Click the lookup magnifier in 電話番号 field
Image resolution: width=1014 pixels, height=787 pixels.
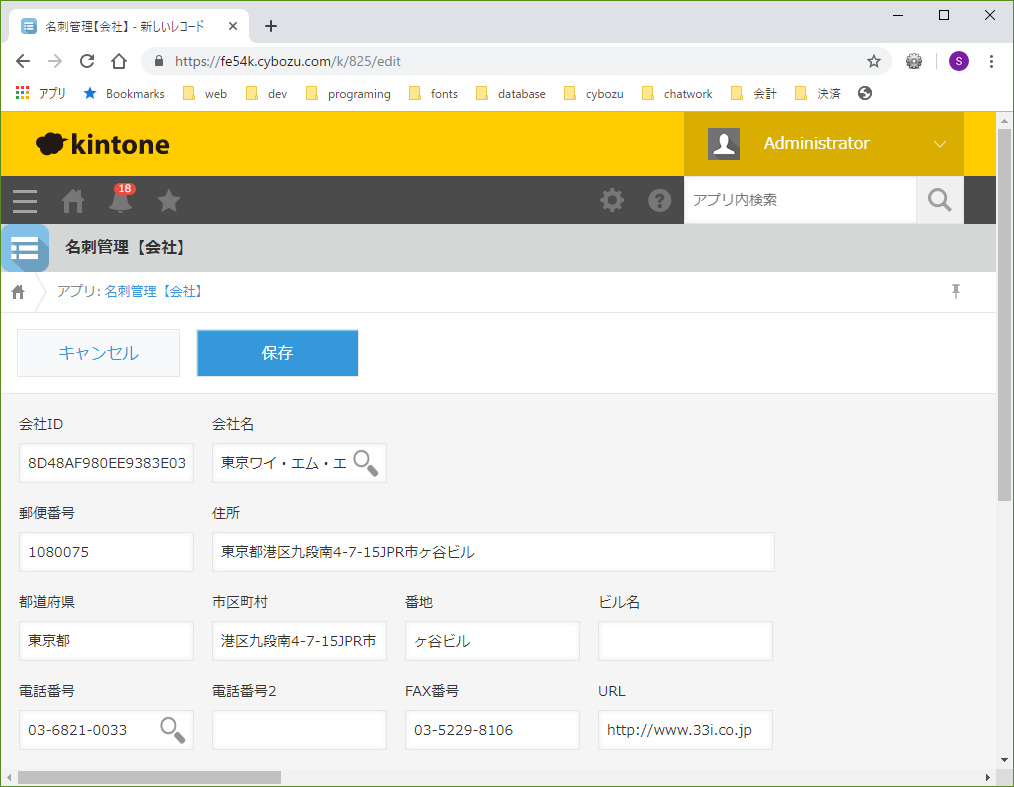tap(173, 730)
